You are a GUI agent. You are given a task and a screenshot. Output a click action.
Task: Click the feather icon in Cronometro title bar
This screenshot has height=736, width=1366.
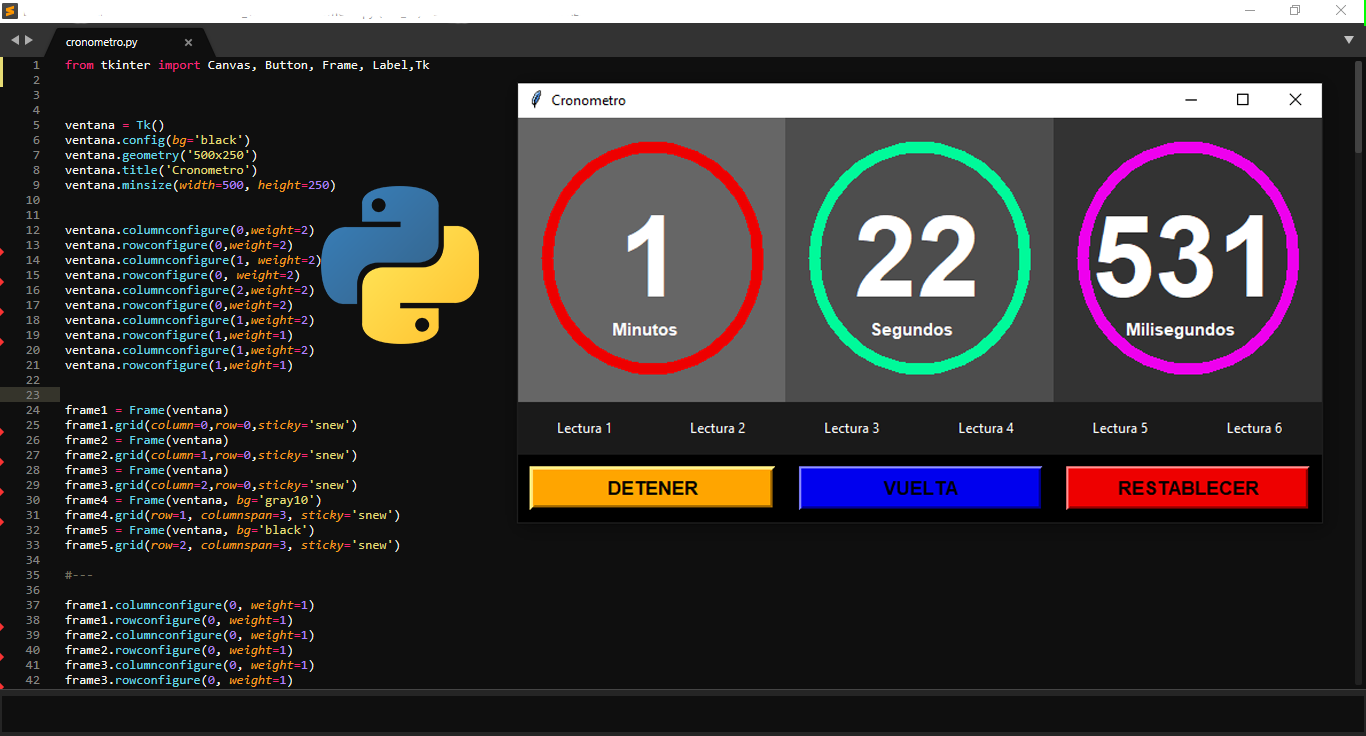[536, 100]
